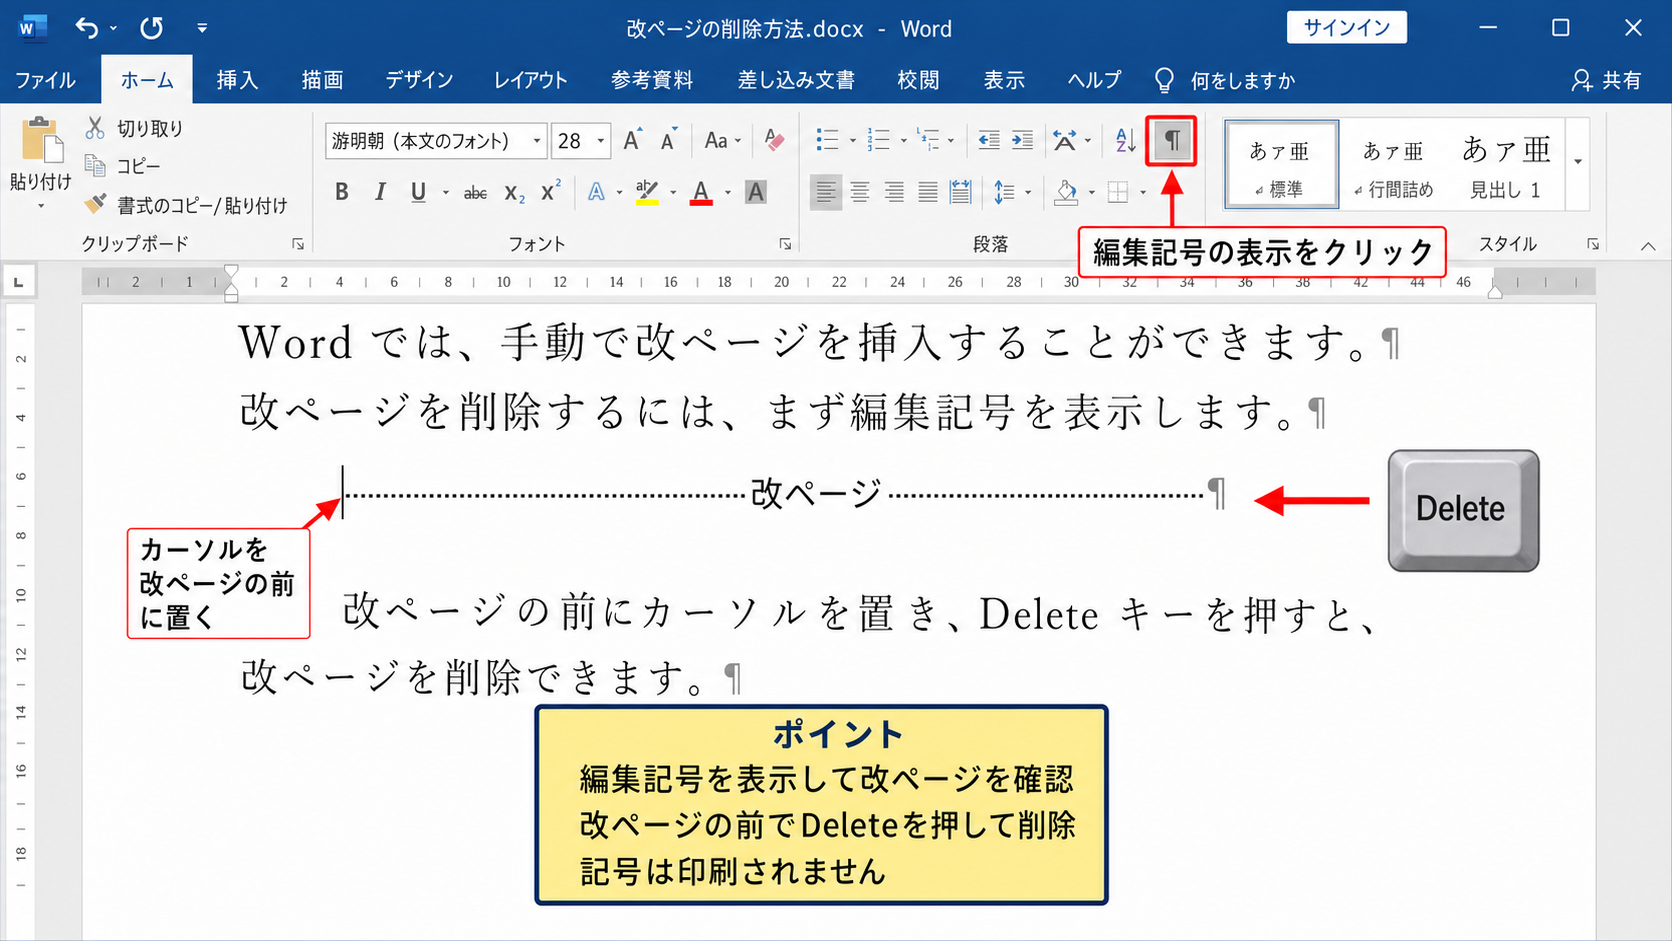Image resolution: width=1672 pixels, height=941 pixels.
Task: Click the tab selector L at ruler corner
Action: (18, 282)
